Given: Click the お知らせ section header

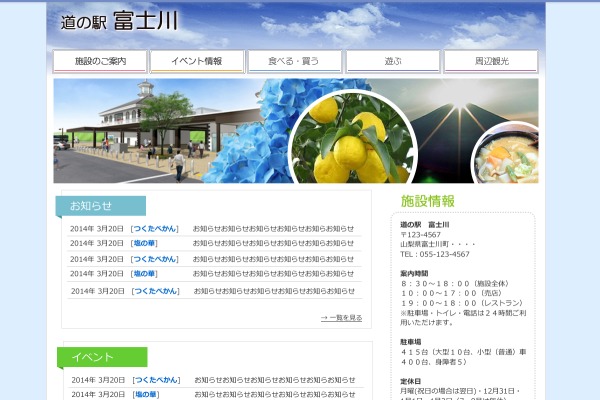Looking at the screenshot, I should (x=101, y=206).
